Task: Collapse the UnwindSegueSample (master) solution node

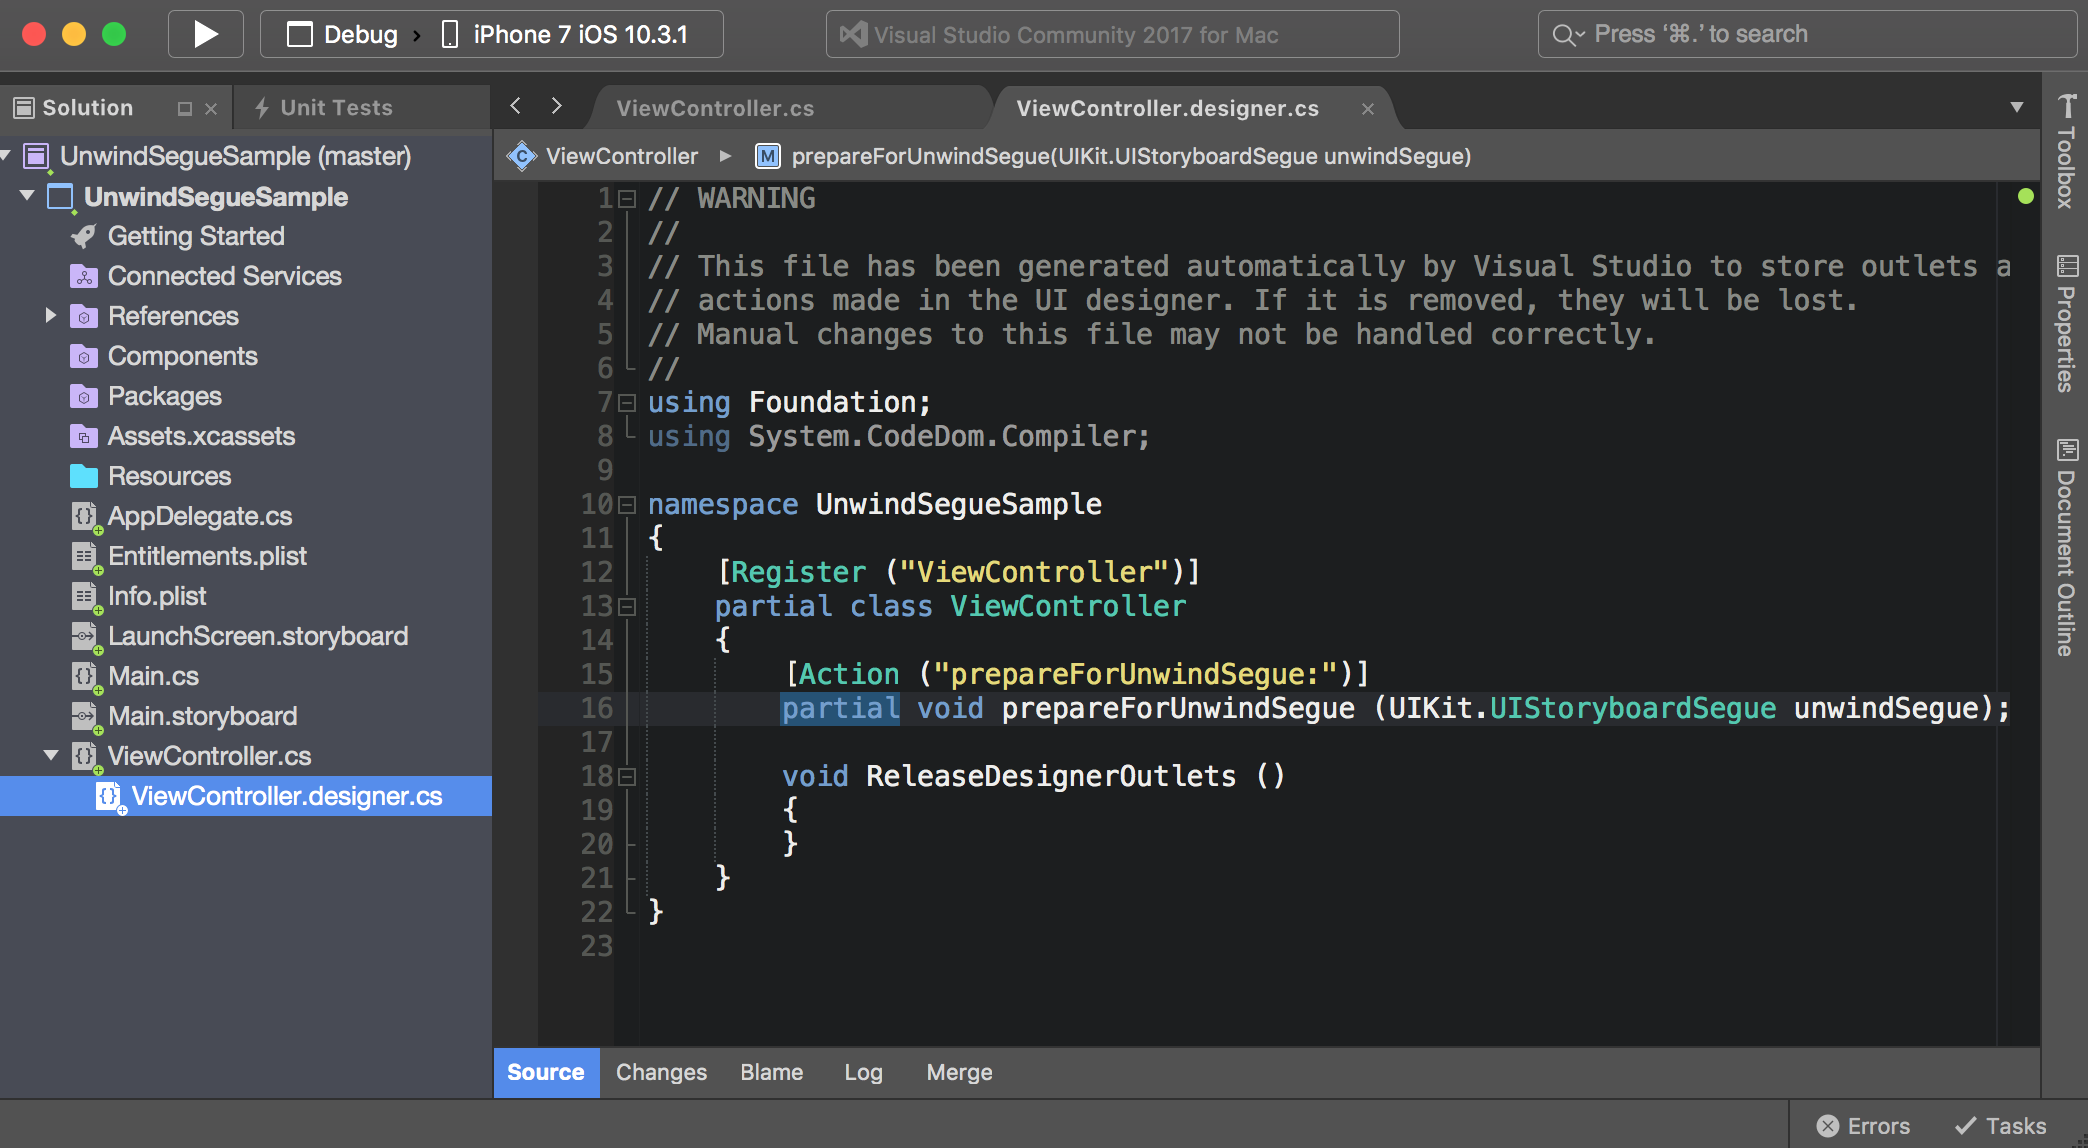Action: click(5, 155)
